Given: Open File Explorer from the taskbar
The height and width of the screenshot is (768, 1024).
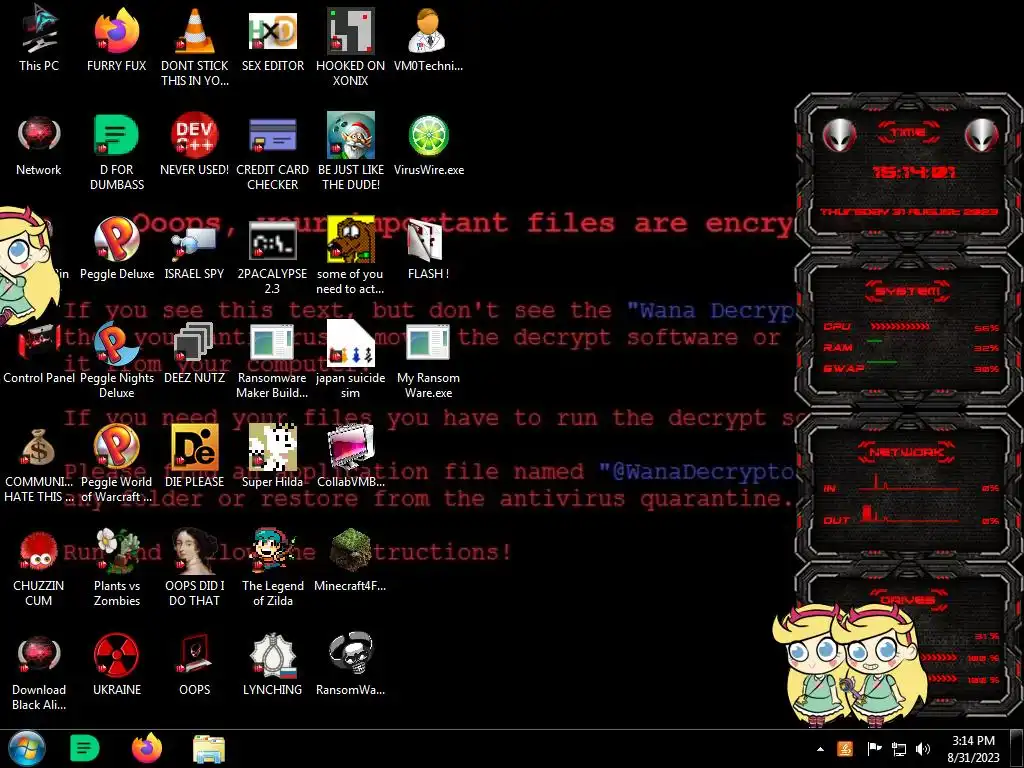Looking at the screenshot, I should [209, 748].
